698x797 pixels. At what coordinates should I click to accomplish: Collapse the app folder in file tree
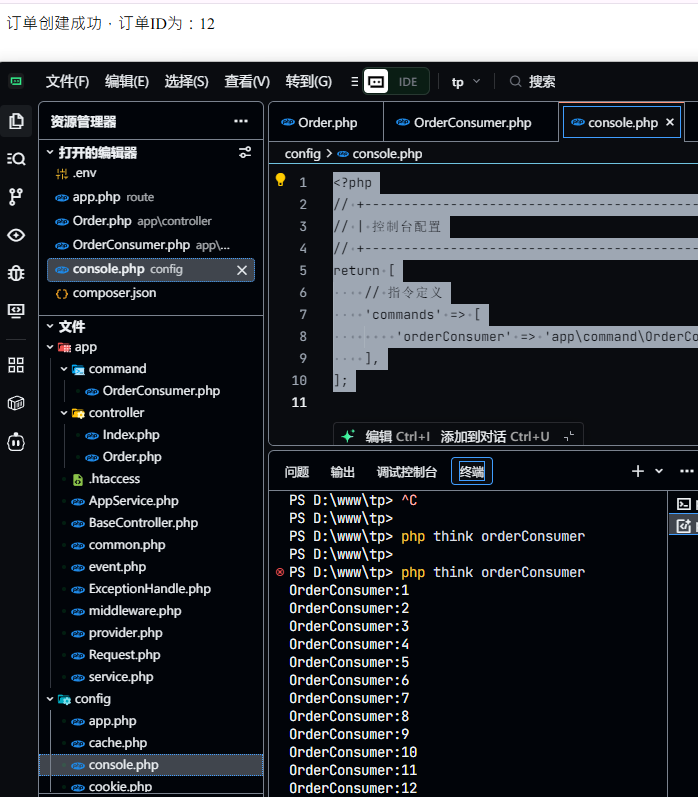coord(50,347)
